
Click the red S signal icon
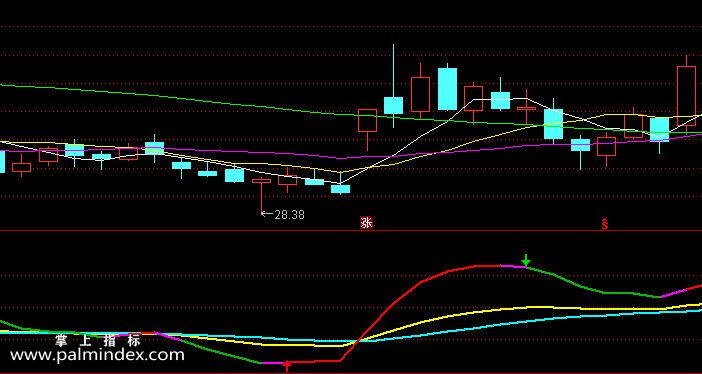point(605,224)
